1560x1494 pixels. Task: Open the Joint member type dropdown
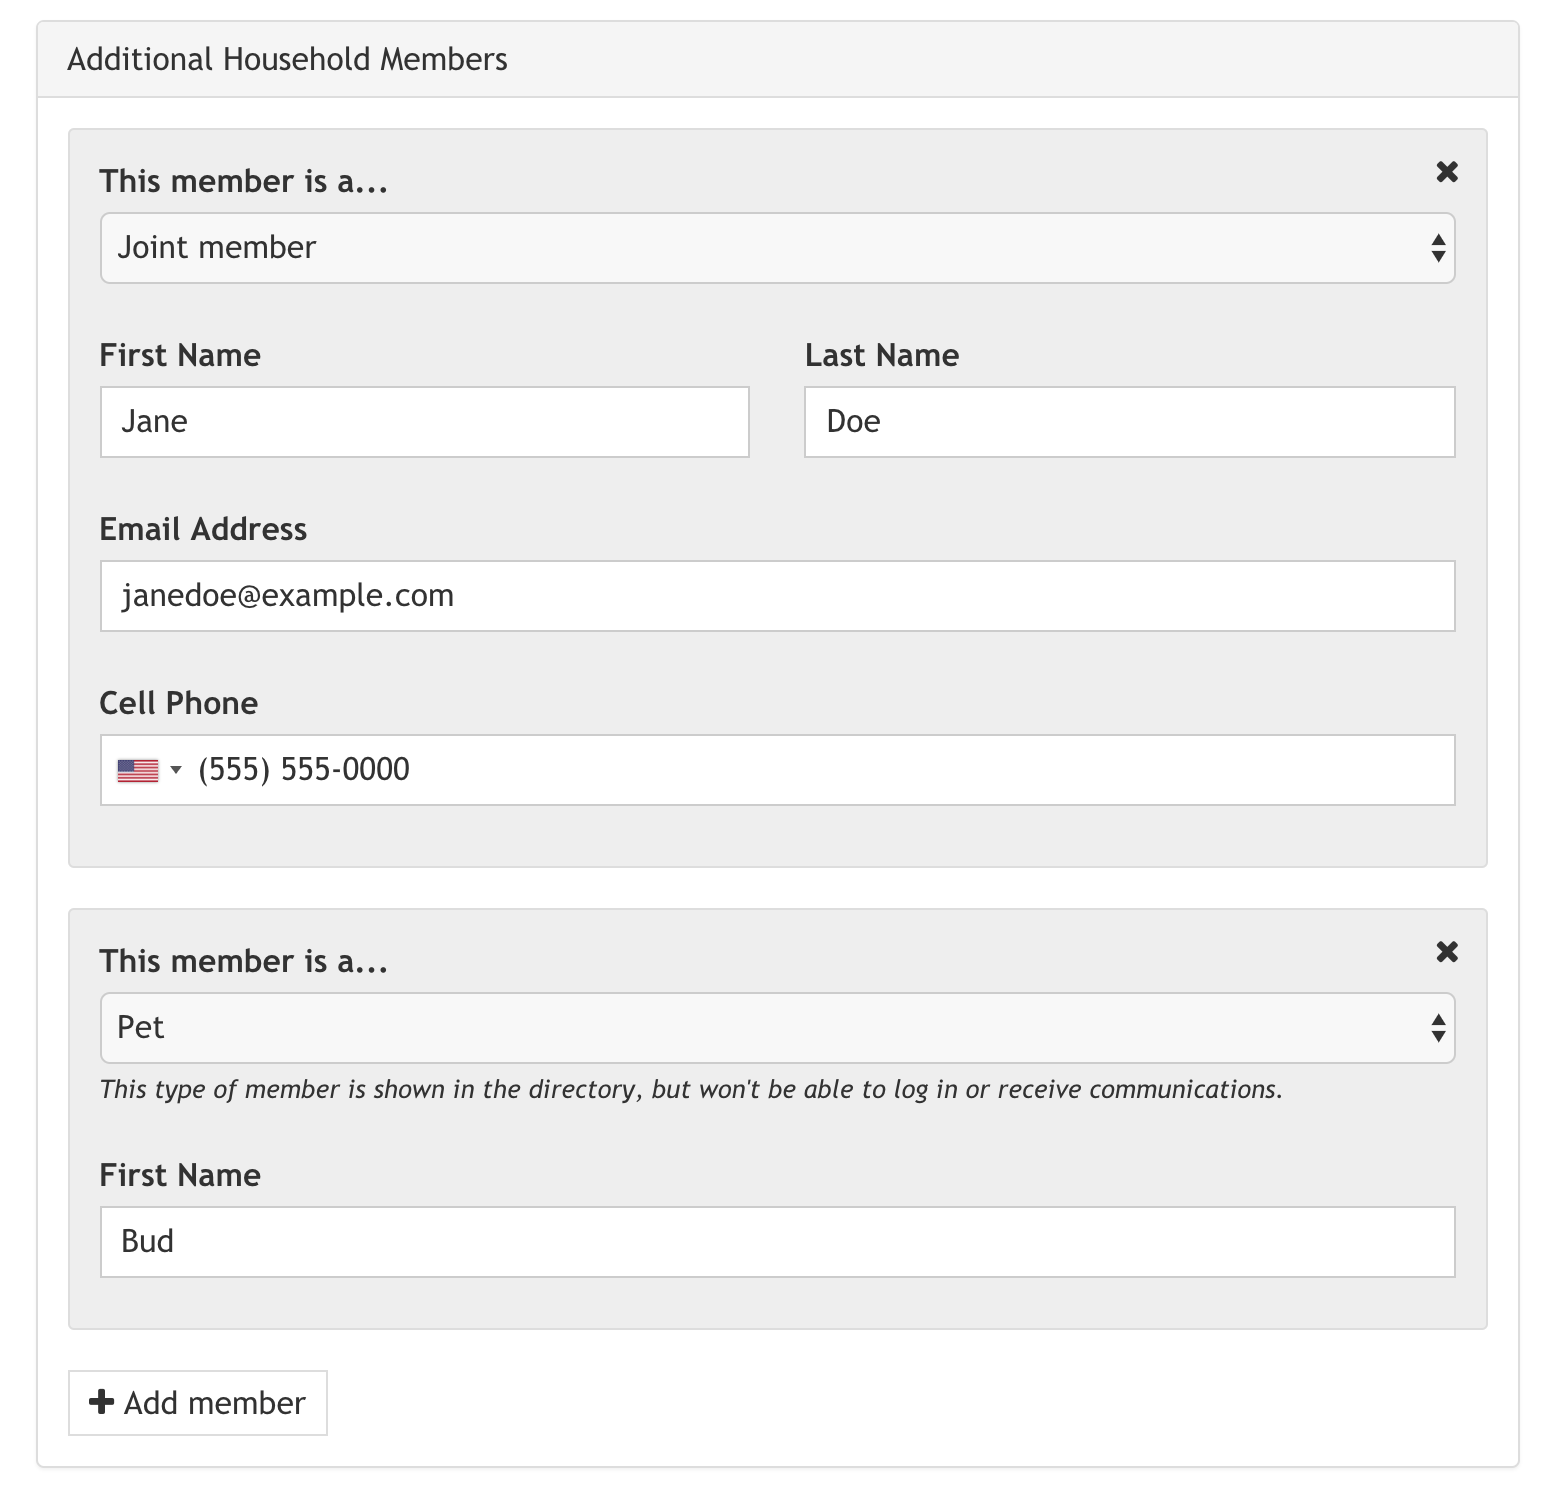(x=777, y=248)
